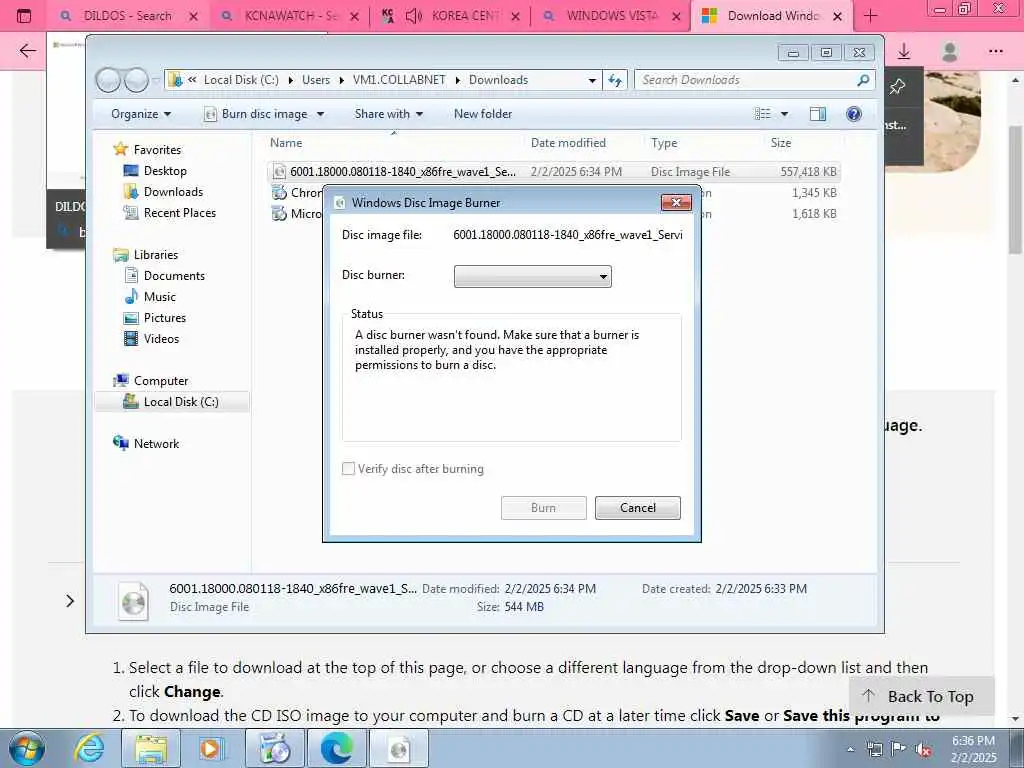Open Desktop in navigation pane
The image size is (1024, 768).
(x=165, y=171)
